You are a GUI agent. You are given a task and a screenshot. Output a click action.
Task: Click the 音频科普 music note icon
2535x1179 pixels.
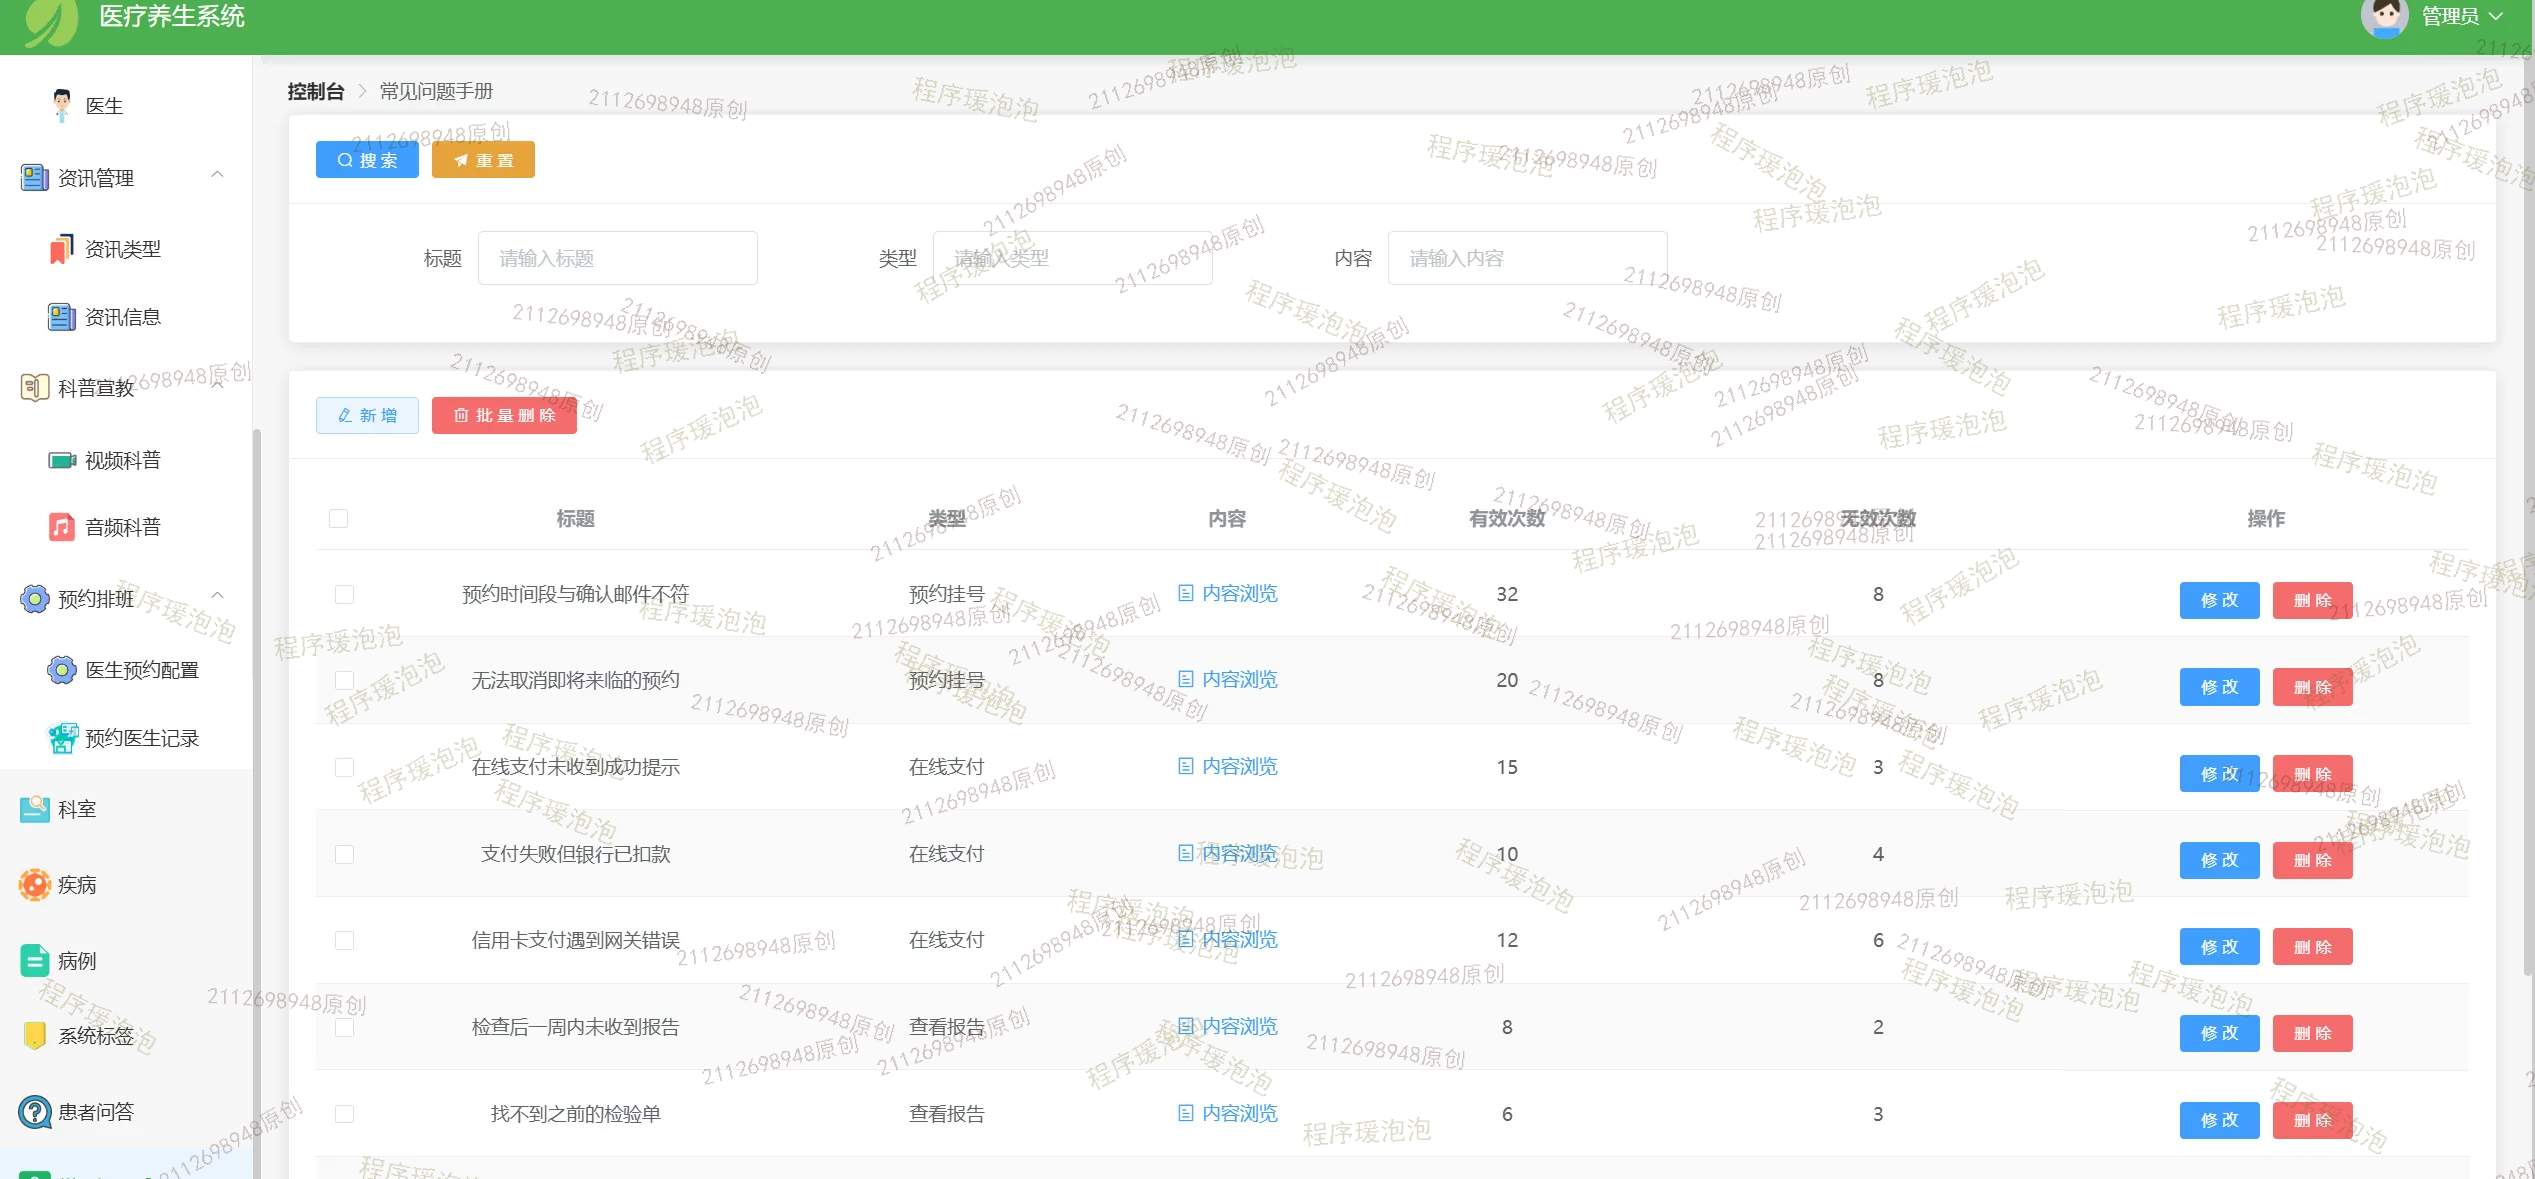[x=62, y=527]
